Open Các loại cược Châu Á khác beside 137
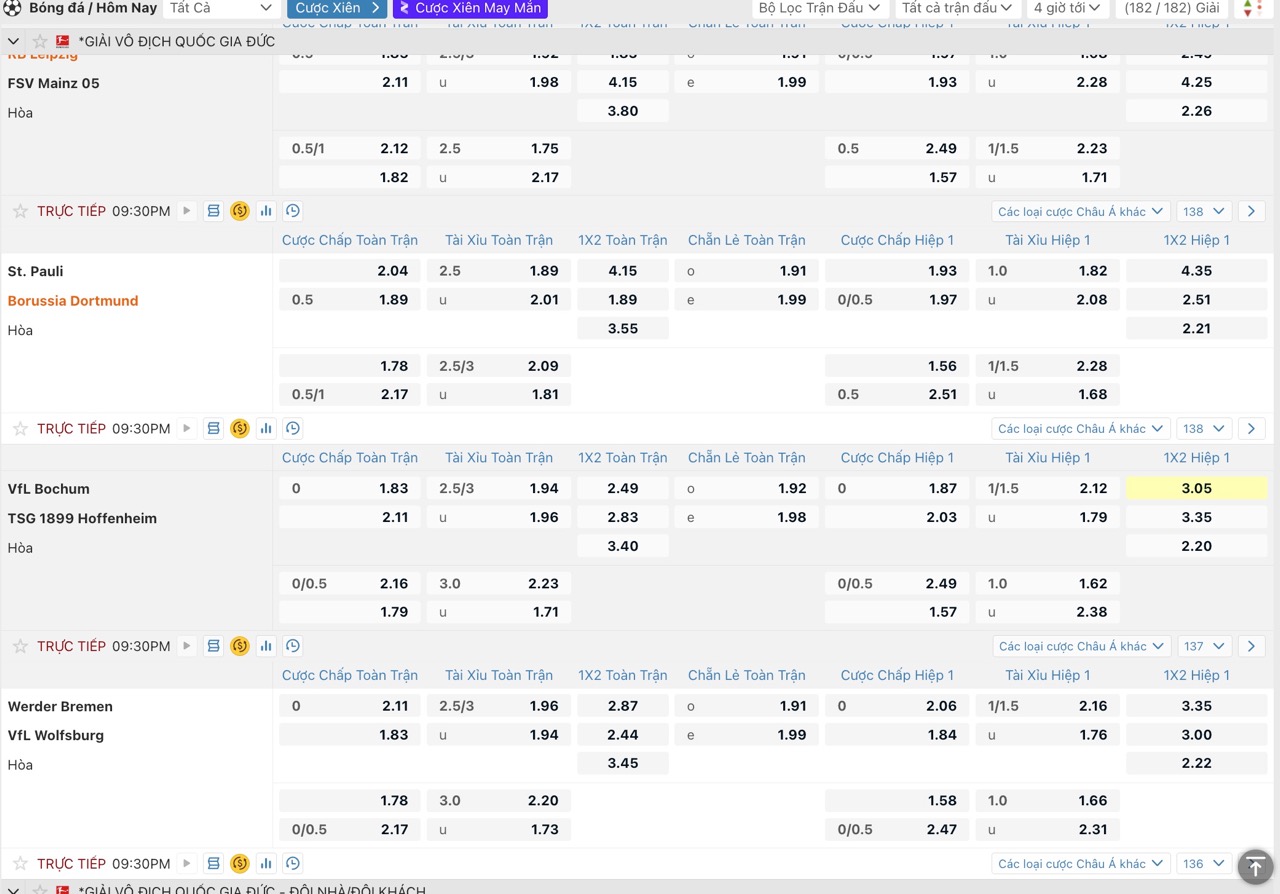This screenshot has height=894, width=1280. 1082,646
